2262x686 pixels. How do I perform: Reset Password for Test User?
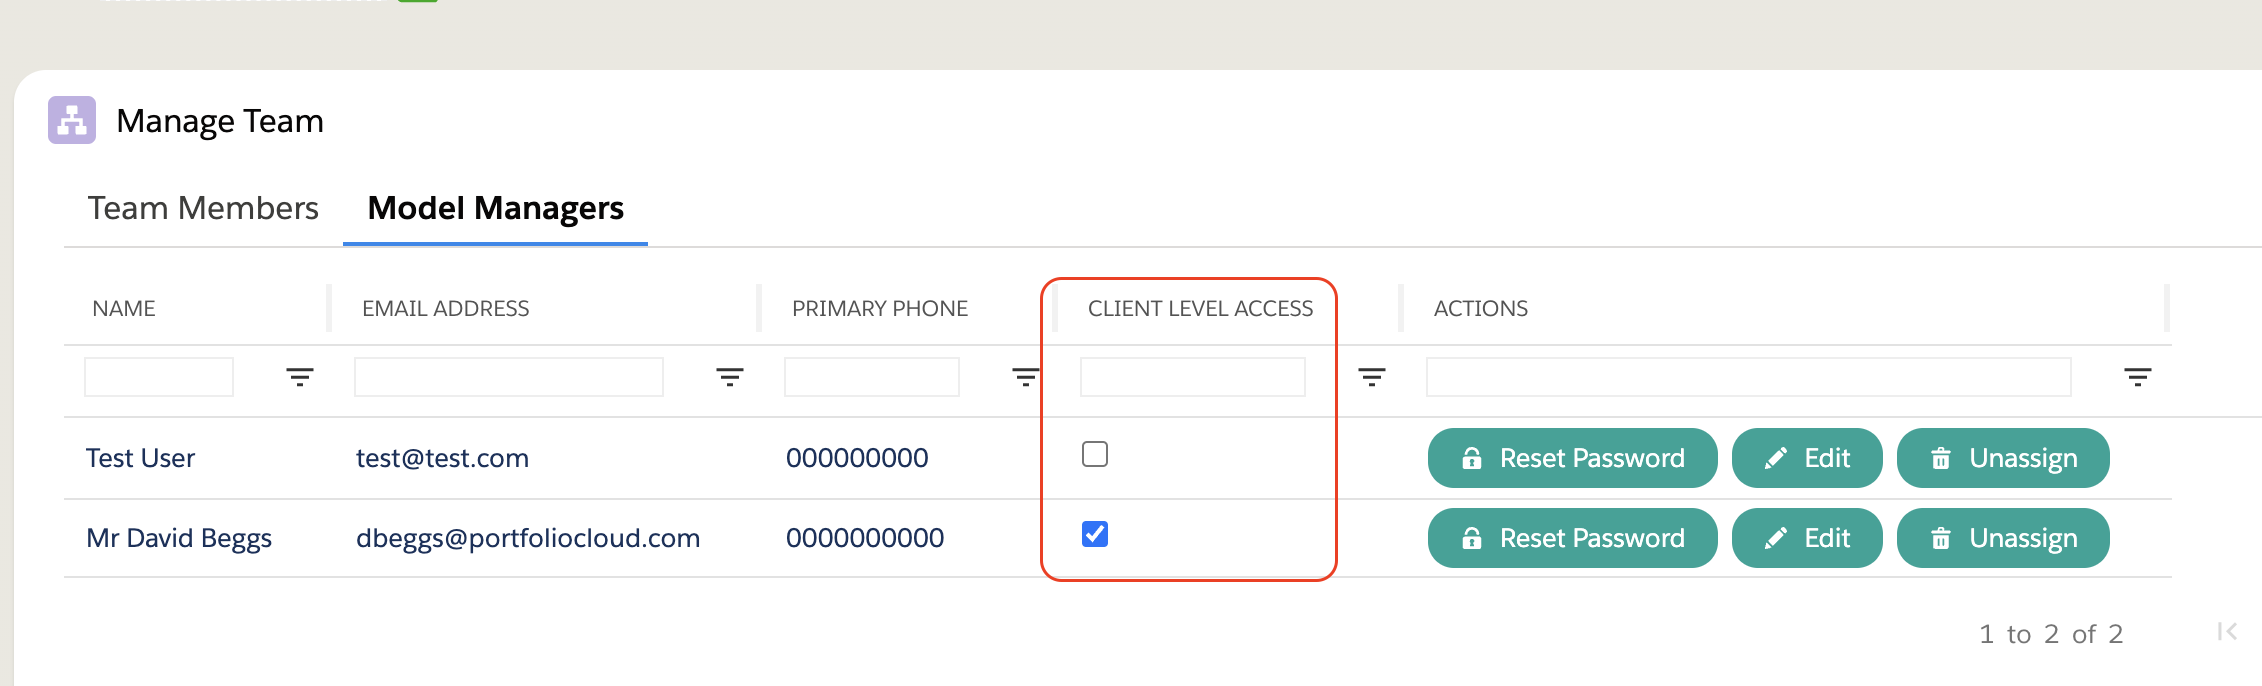coord(1572,458)
